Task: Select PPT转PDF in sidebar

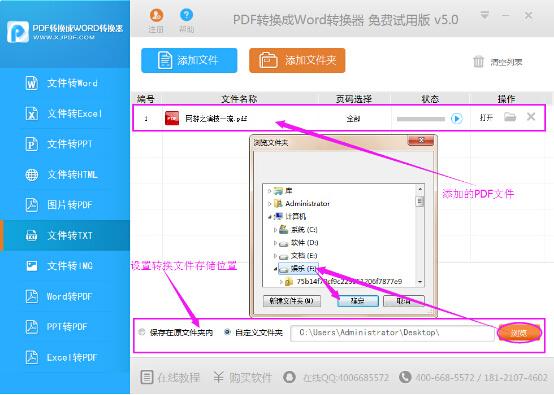Action: [65, 326]
